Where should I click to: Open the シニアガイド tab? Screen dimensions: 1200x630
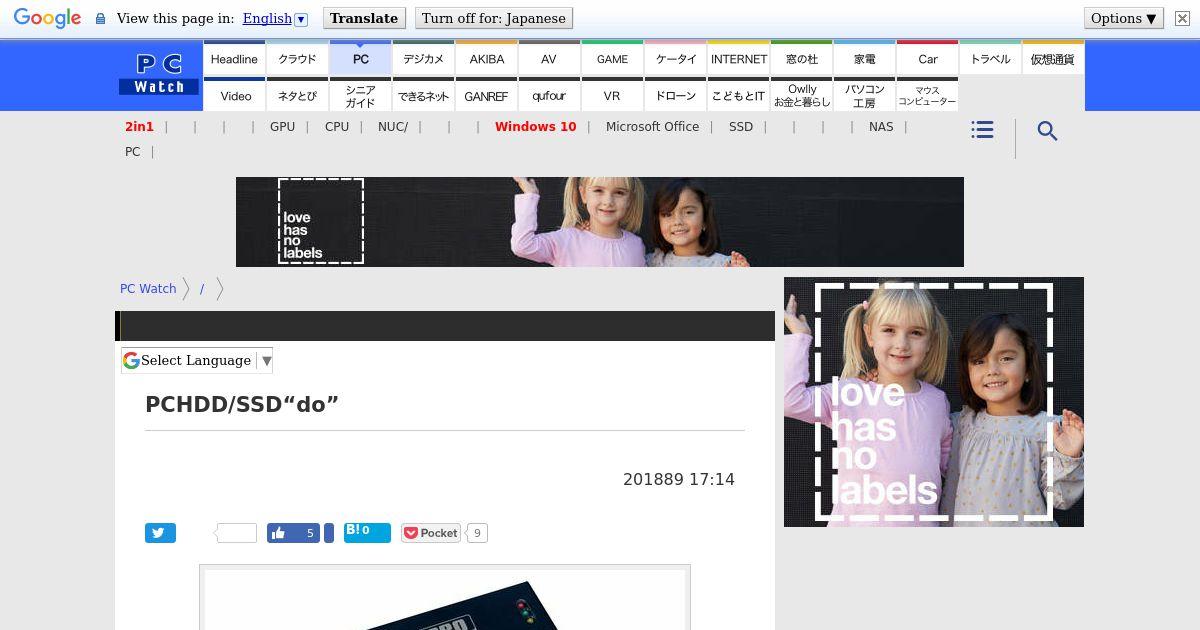point(360,95)
